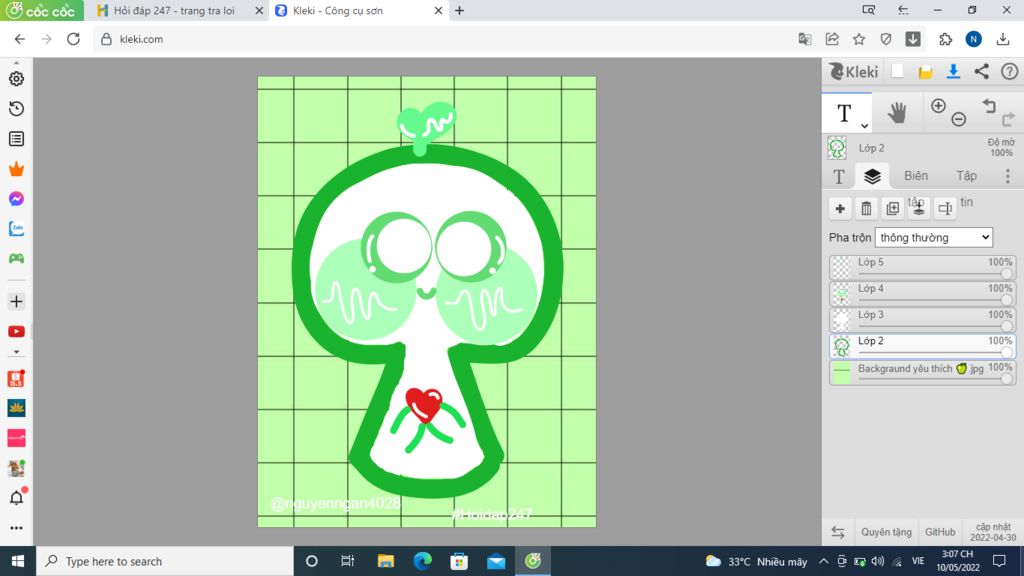The image size is (1024, 576).
Task: Open the games sidebar icon
Action: pos(16,259)
